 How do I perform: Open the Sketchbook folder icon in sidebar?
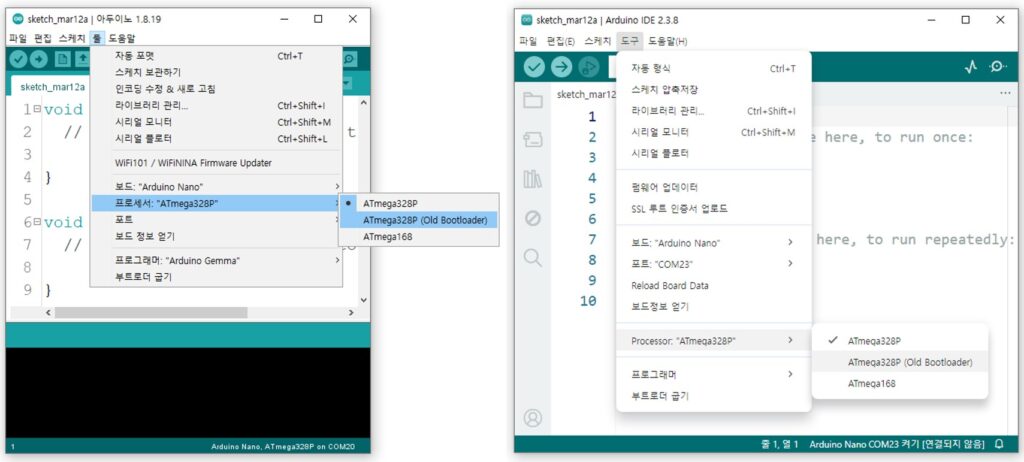click(533, 100)
